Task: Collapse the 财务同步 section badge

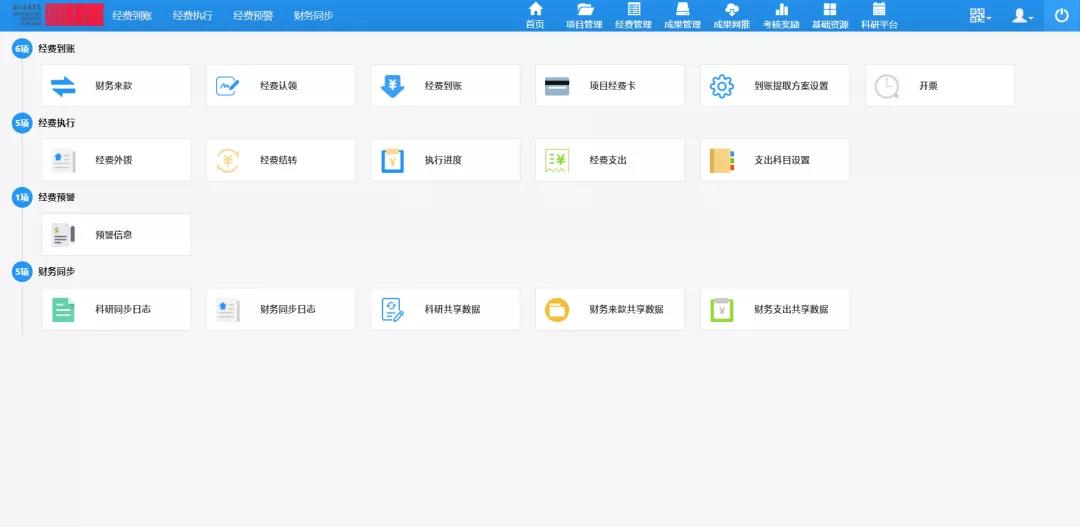Action: tap(22, 271)
